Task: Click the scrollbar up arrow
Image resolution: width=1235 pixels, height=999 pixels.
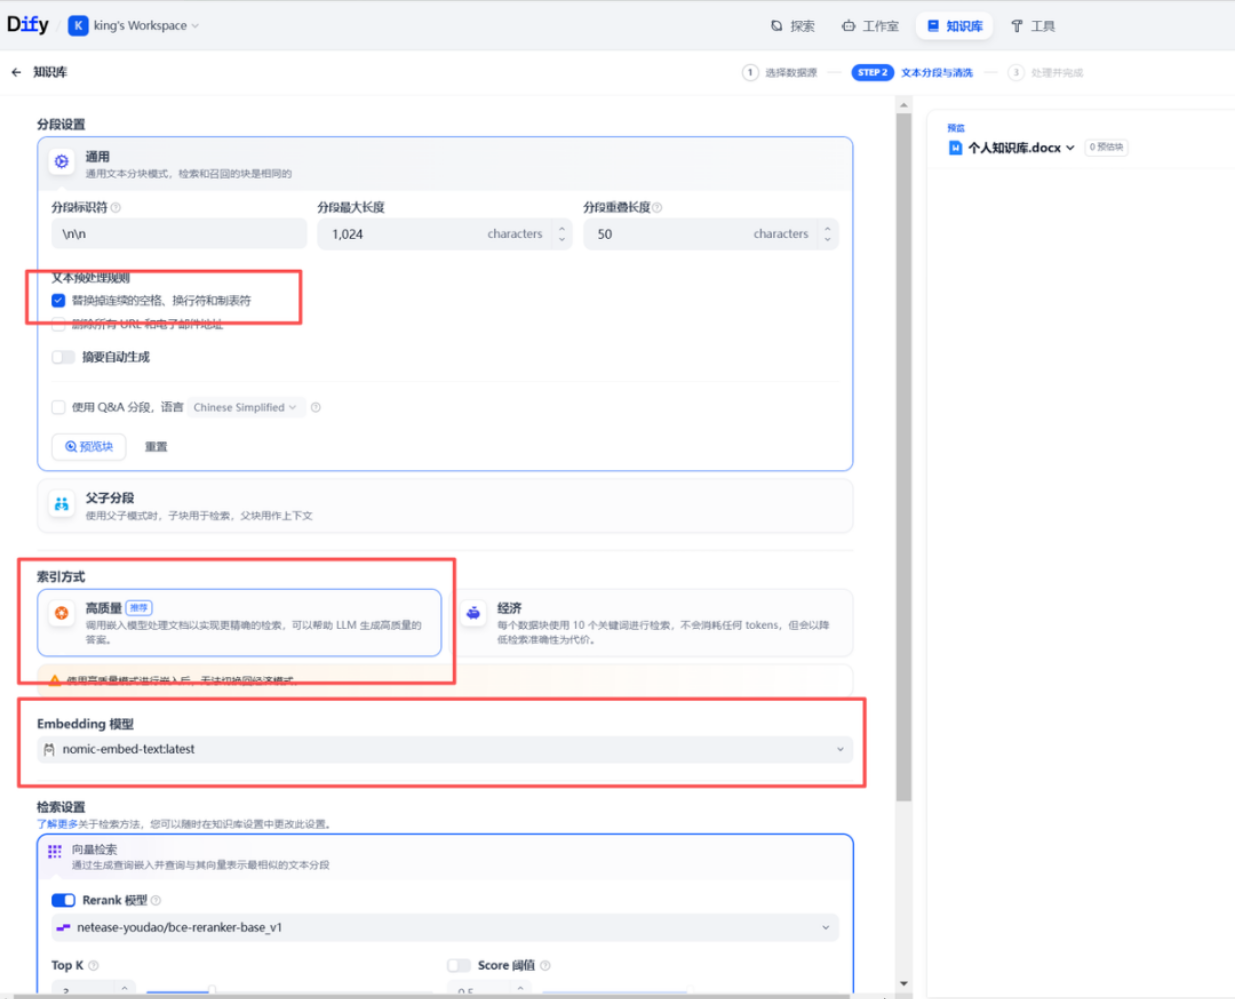Action: [904, 104]
